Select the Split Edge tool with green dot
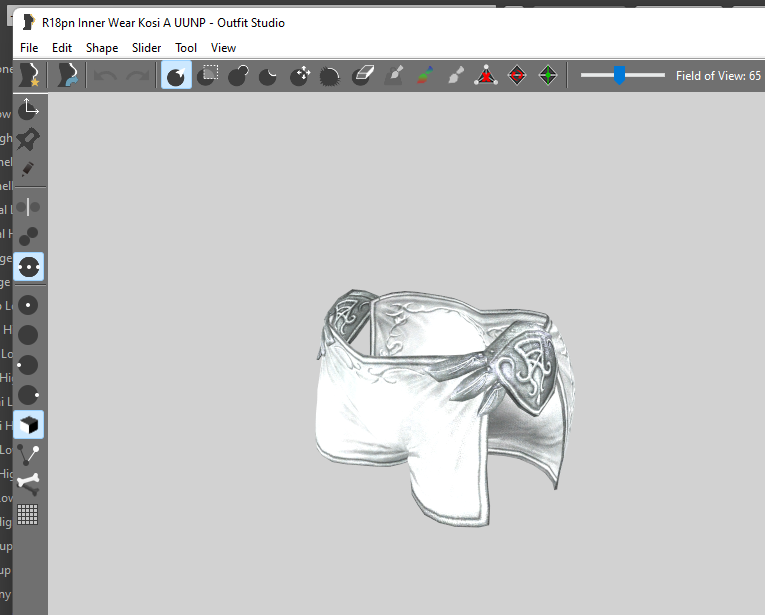 tap(548, 75)
